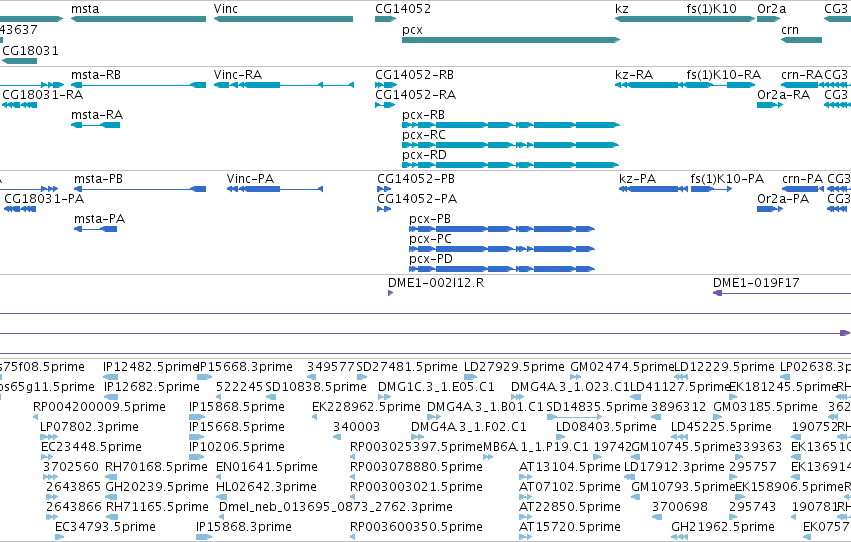
Task: Click the SD27481.5prime EST
Action: tap(362, 377)
